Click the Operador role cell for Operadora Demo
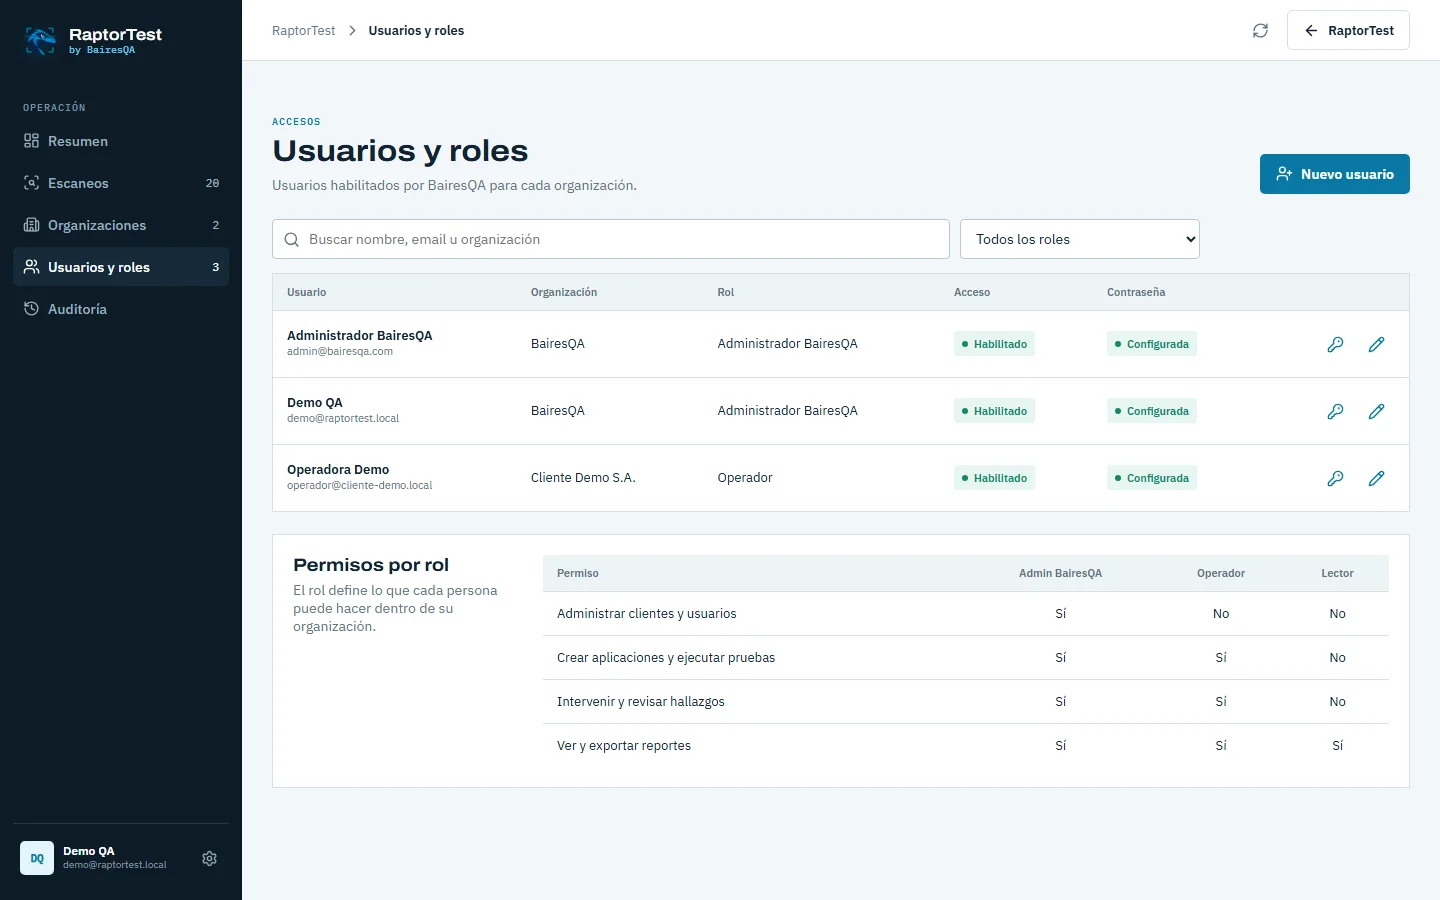Viewport: 1440px width, 900px height. tap(745, 478)
